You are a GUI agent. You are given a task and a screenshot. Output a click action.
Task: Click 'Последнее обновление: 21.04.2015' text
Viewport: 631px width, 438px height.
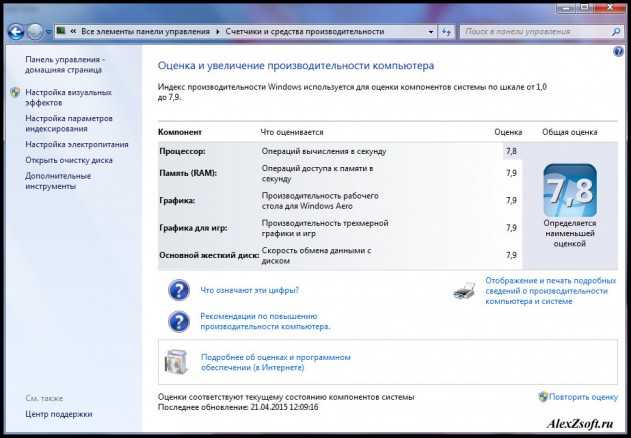(x=238, y=407)
